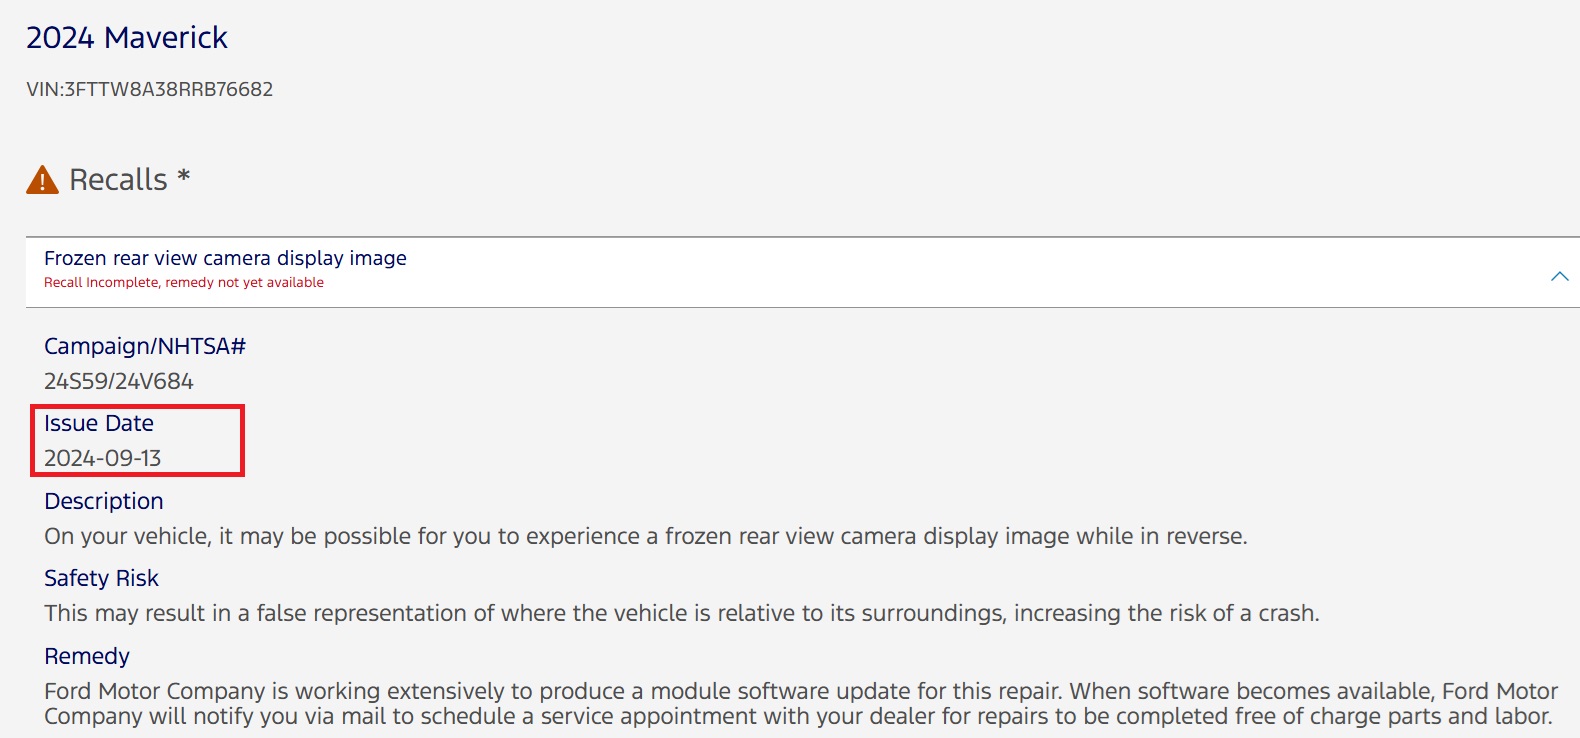
Task: Click the Issue Date label
Action: tap(99, 423)
